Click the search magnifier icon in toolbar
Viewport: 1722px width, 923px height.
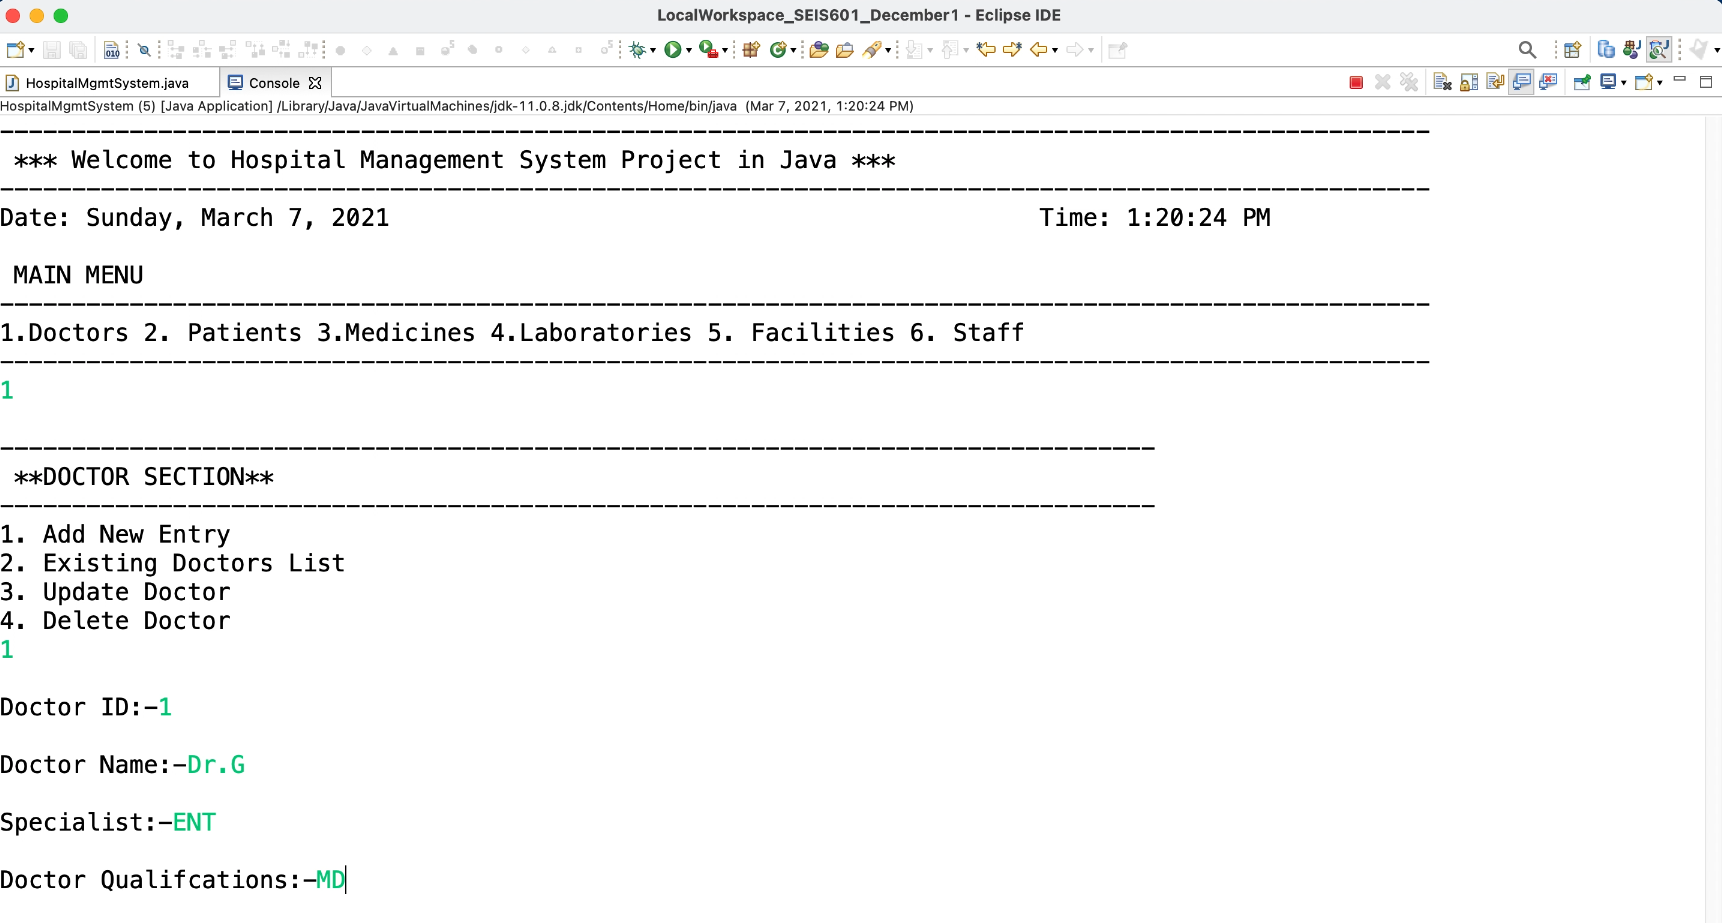click(x=1527, y=50)
